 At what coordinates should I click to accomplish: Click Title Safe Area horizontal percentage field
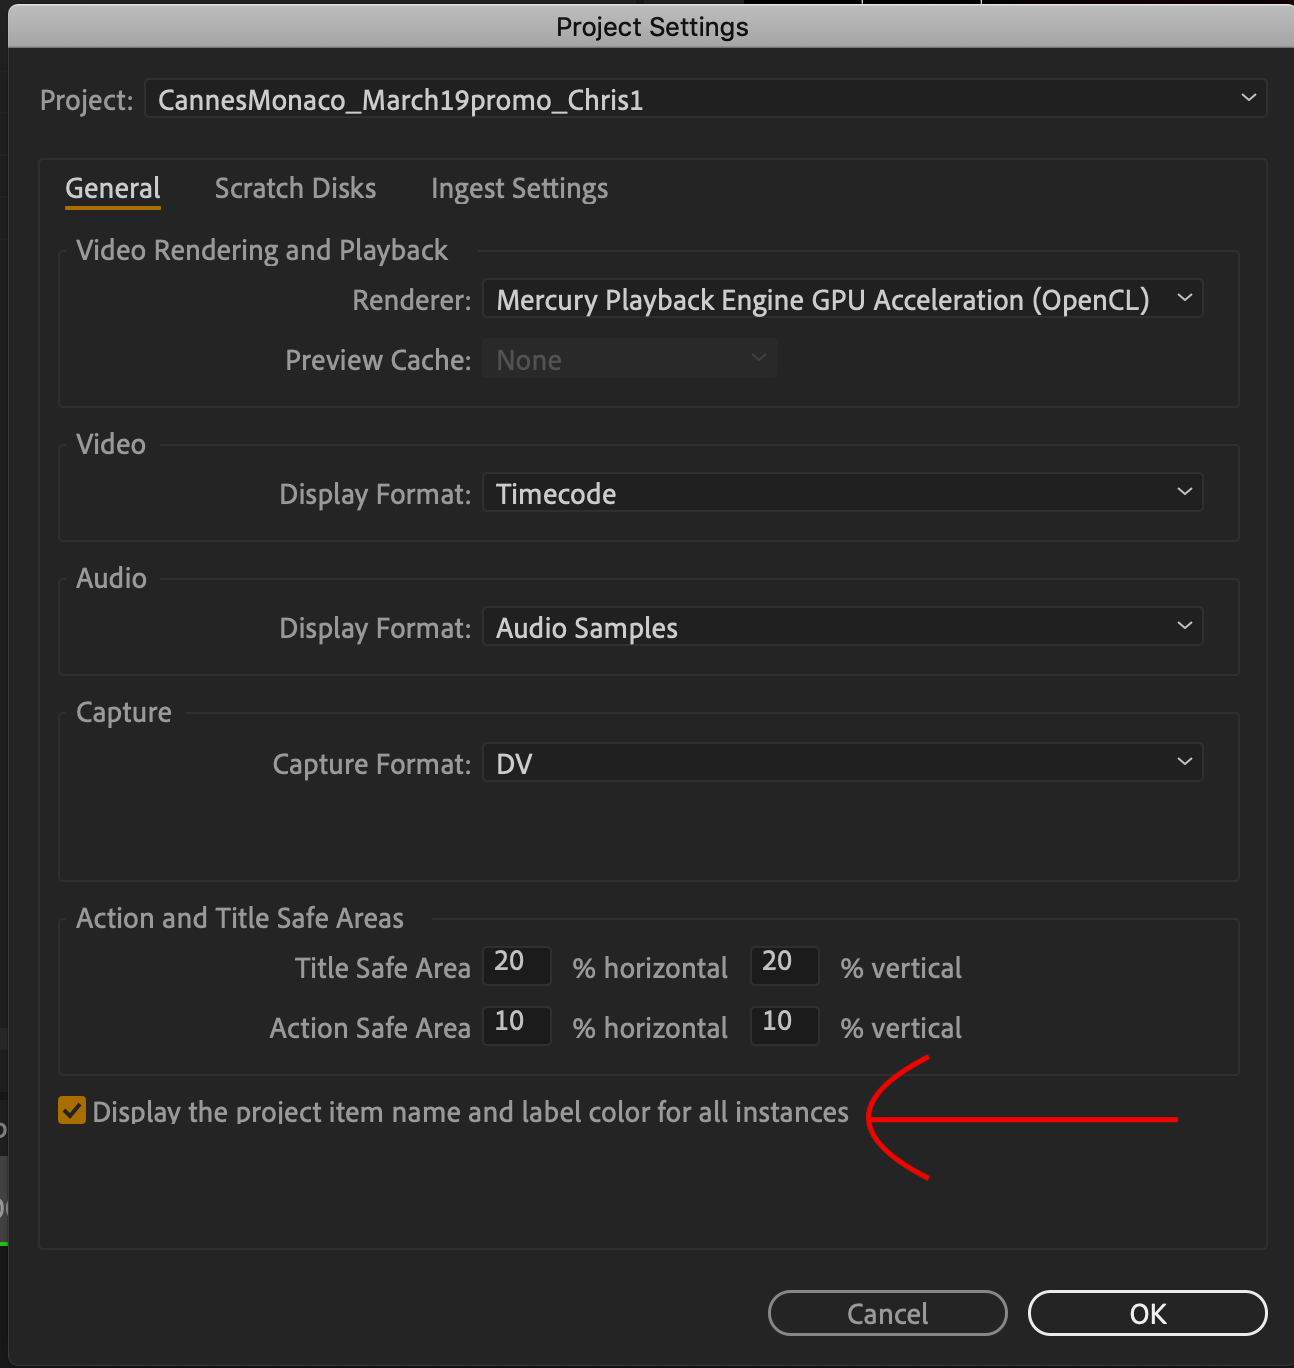click(517, 965)
